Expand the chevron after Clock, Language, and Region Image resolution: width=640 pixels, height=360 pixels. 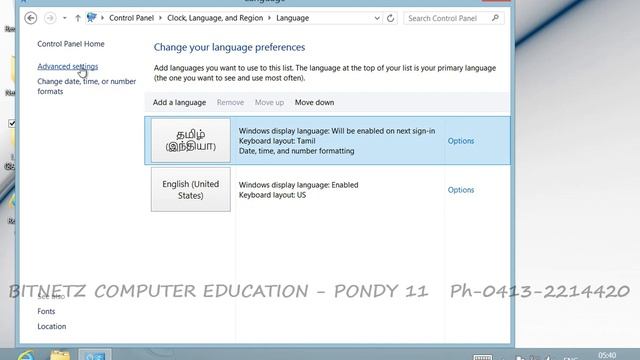(x=269, y=18)
